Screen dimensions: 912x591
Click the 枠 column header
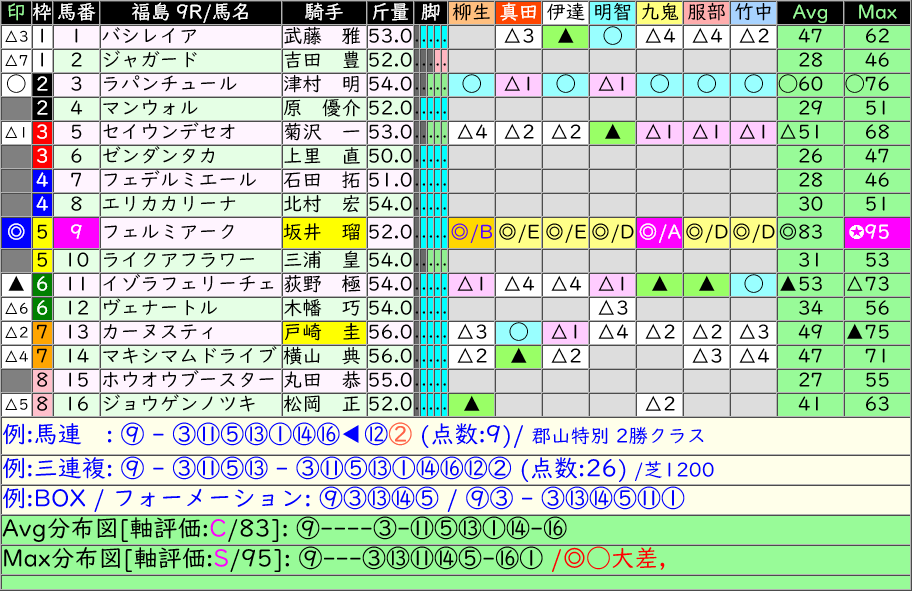pos(41,12)
